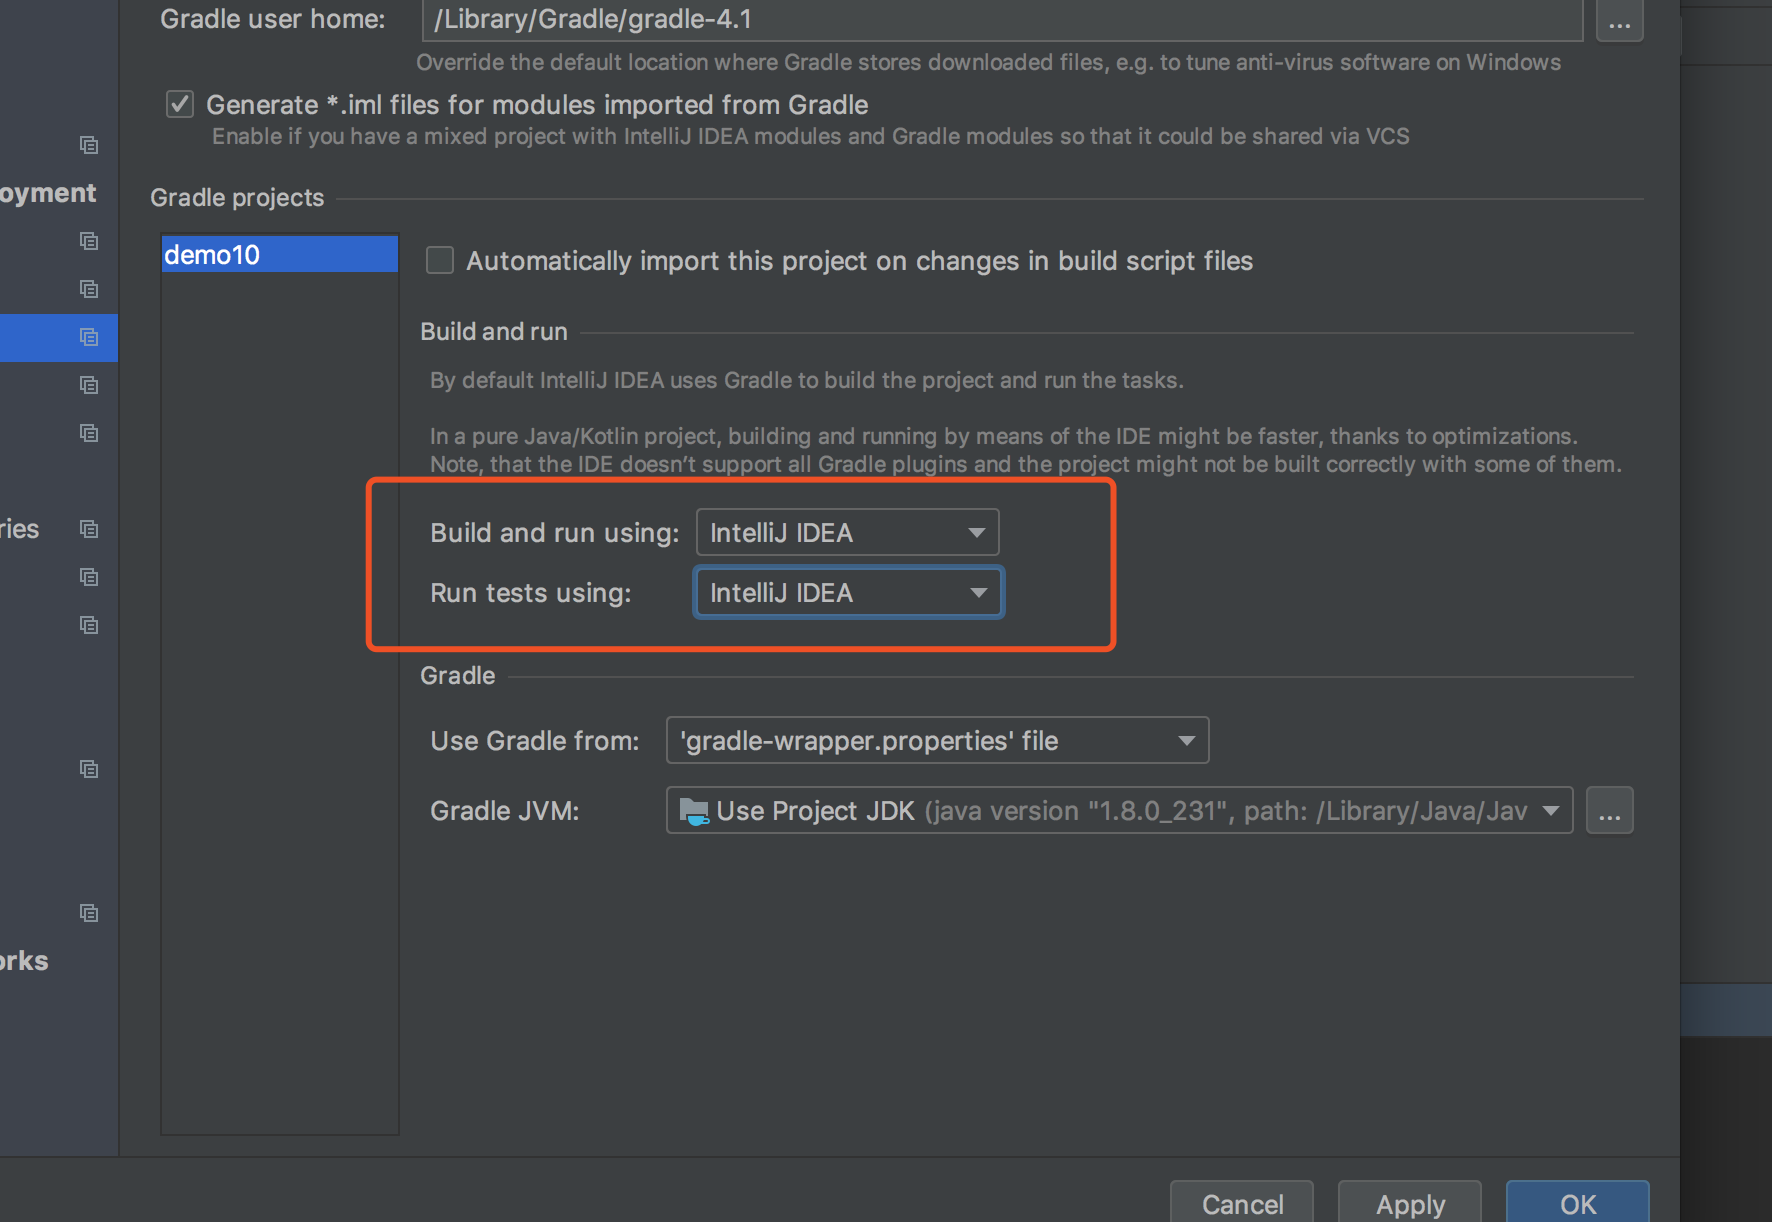Image resolution: width=1772 pixels, height=1222 pixels.
Task: Click the blue folder icon inside Gradle JVM field
Action: [694, 810]
